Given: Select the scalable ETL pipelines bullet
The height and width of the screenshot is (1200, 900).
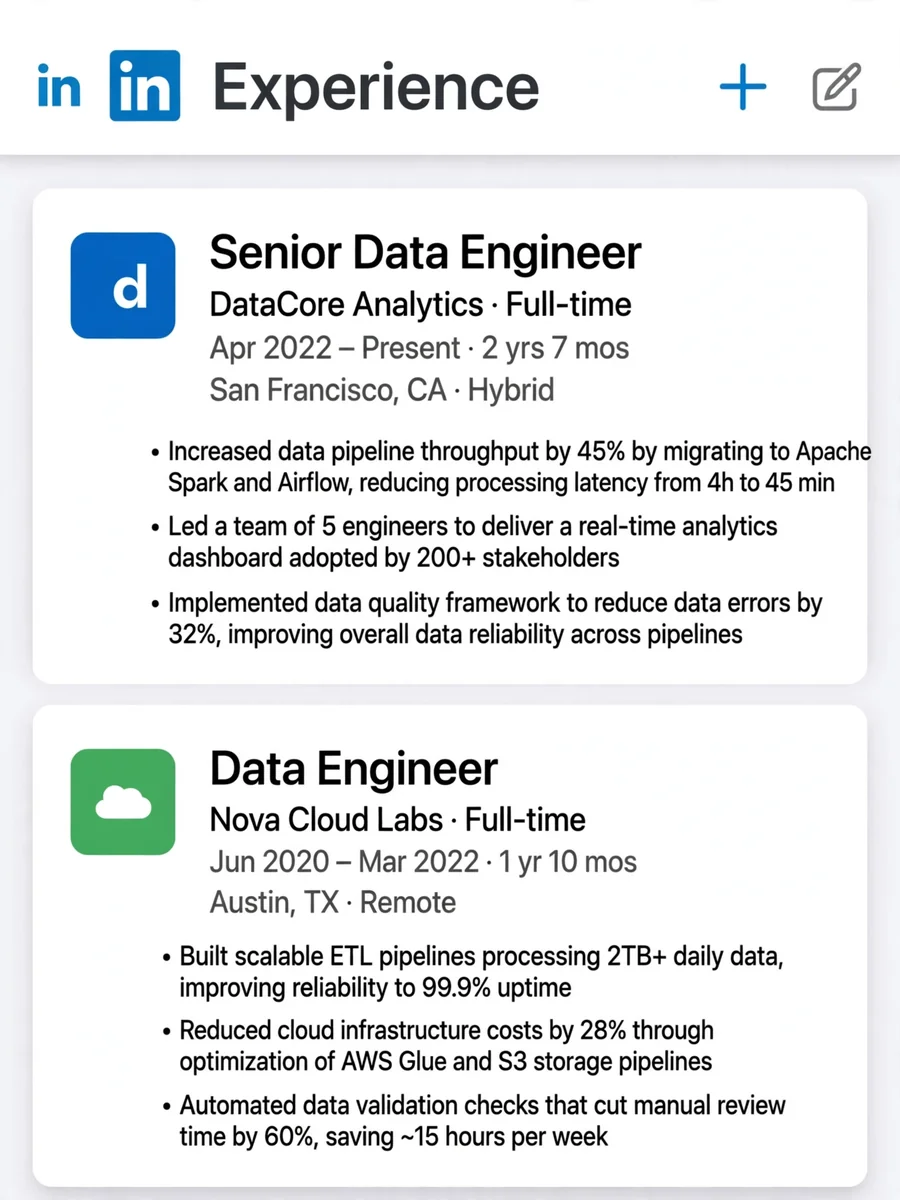Looking at the screenshot, I should click(x=471, y=972).
